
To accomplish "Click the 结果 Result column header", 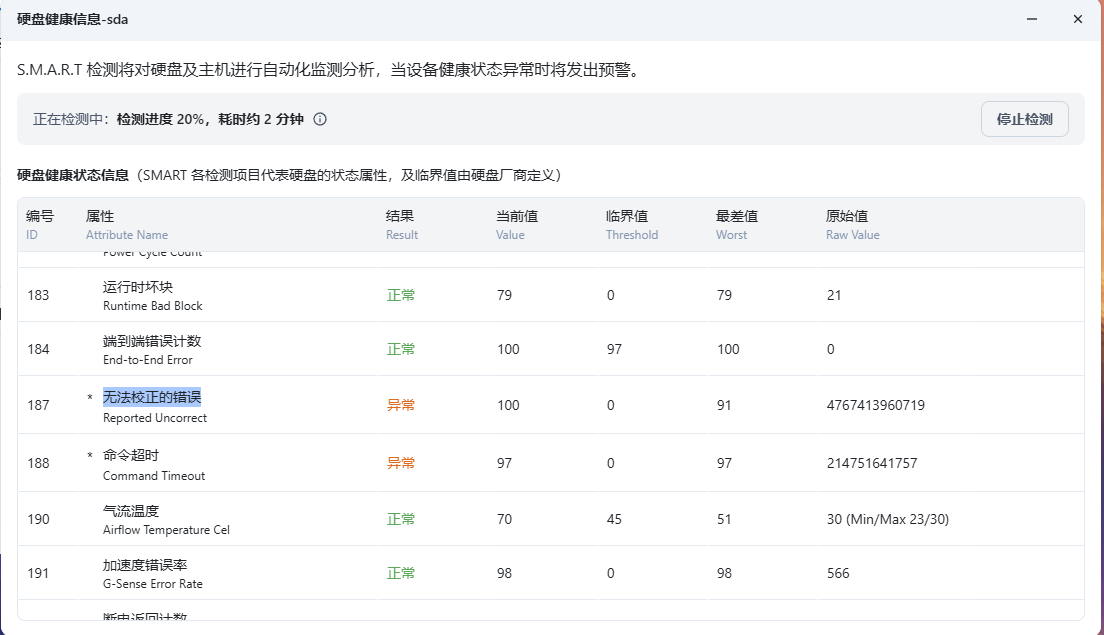I will coord(402,225).
